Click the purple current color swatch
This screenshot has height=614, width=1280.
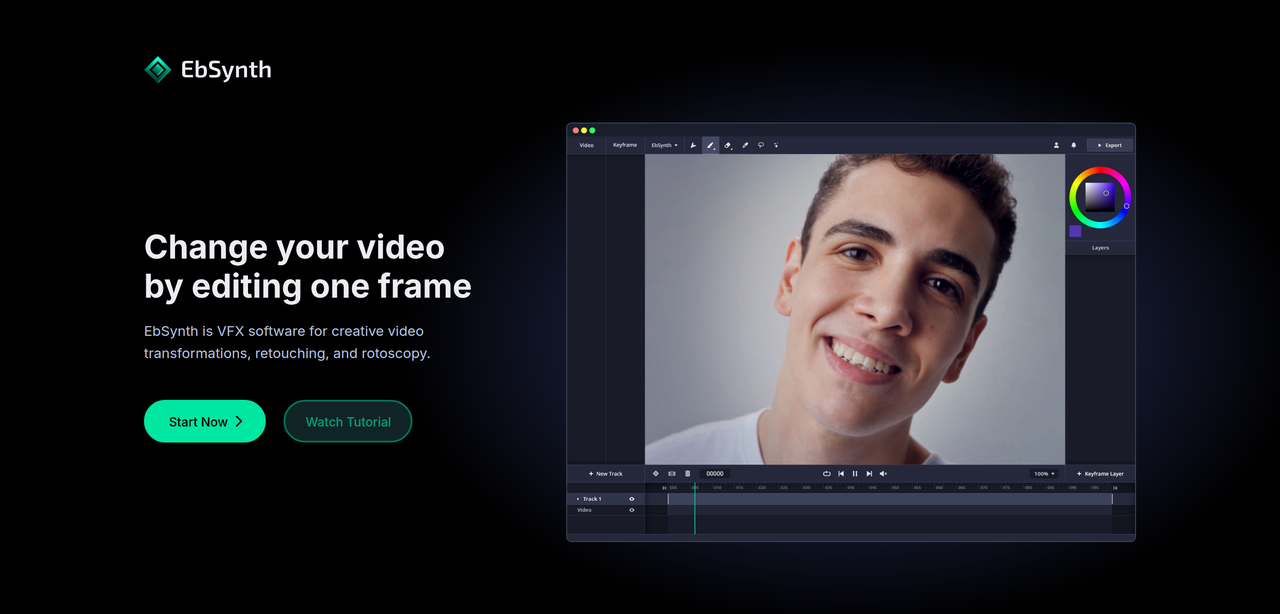tap(1075, 231)
